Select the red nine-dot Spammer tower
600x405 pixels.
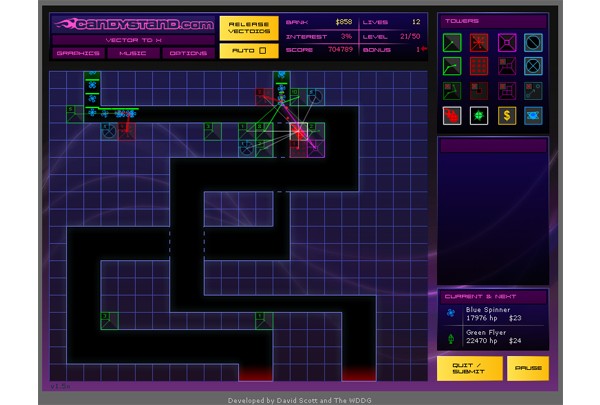(x=479, y=66)
